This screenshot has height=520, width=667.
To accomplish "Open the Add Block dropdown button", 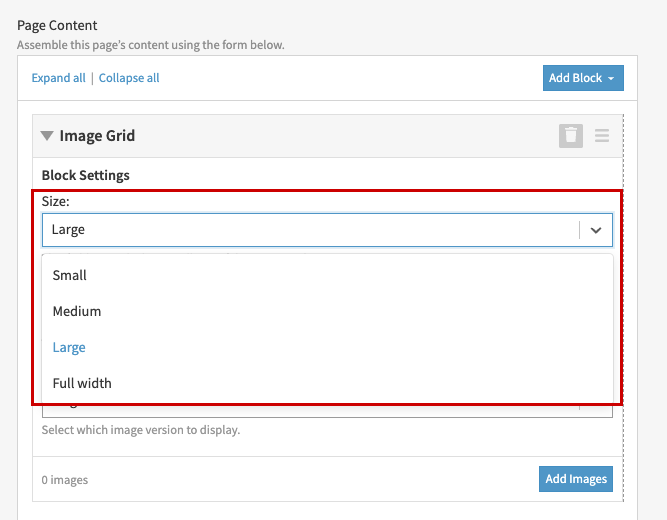I will [x=584, y=78].
